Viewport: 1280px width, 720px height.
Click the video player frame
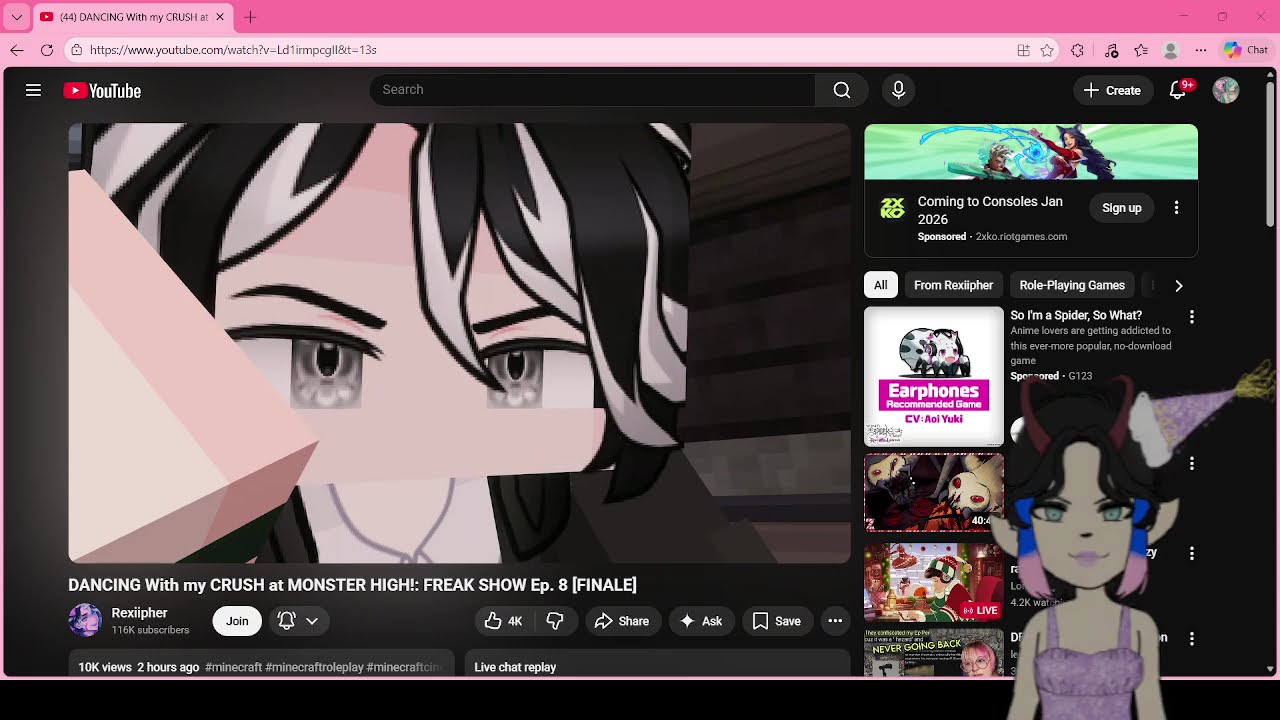click(x=459, y=343)
